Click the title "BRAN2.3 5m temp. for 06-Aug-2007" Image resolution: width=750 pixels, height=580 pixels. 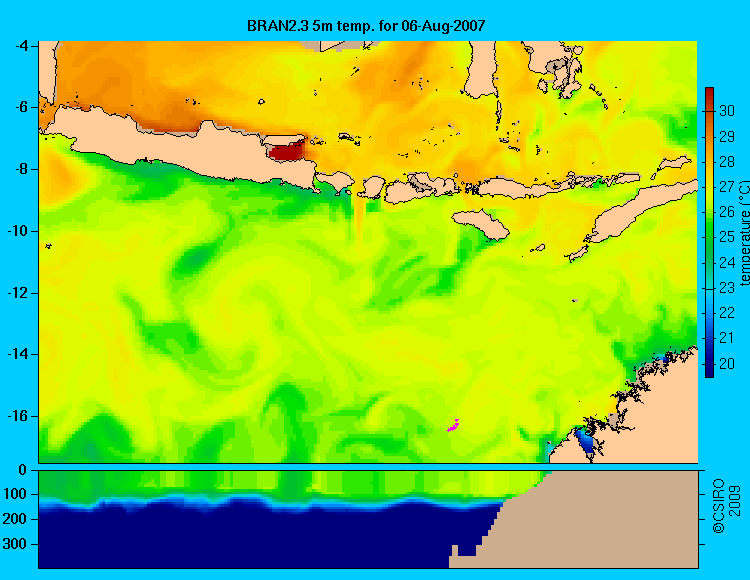click(x=366, y=25)
